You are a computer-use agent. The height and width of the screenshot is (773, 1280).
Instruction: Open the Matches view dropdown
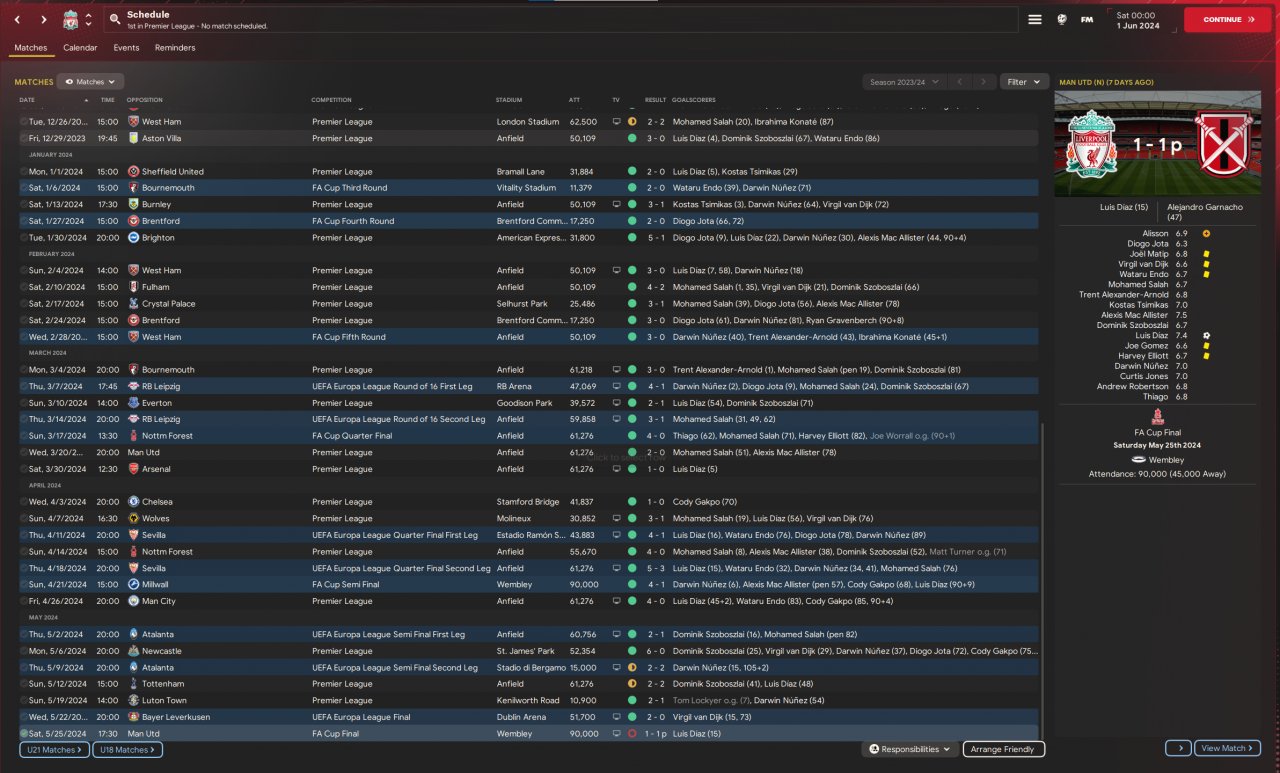90,82
